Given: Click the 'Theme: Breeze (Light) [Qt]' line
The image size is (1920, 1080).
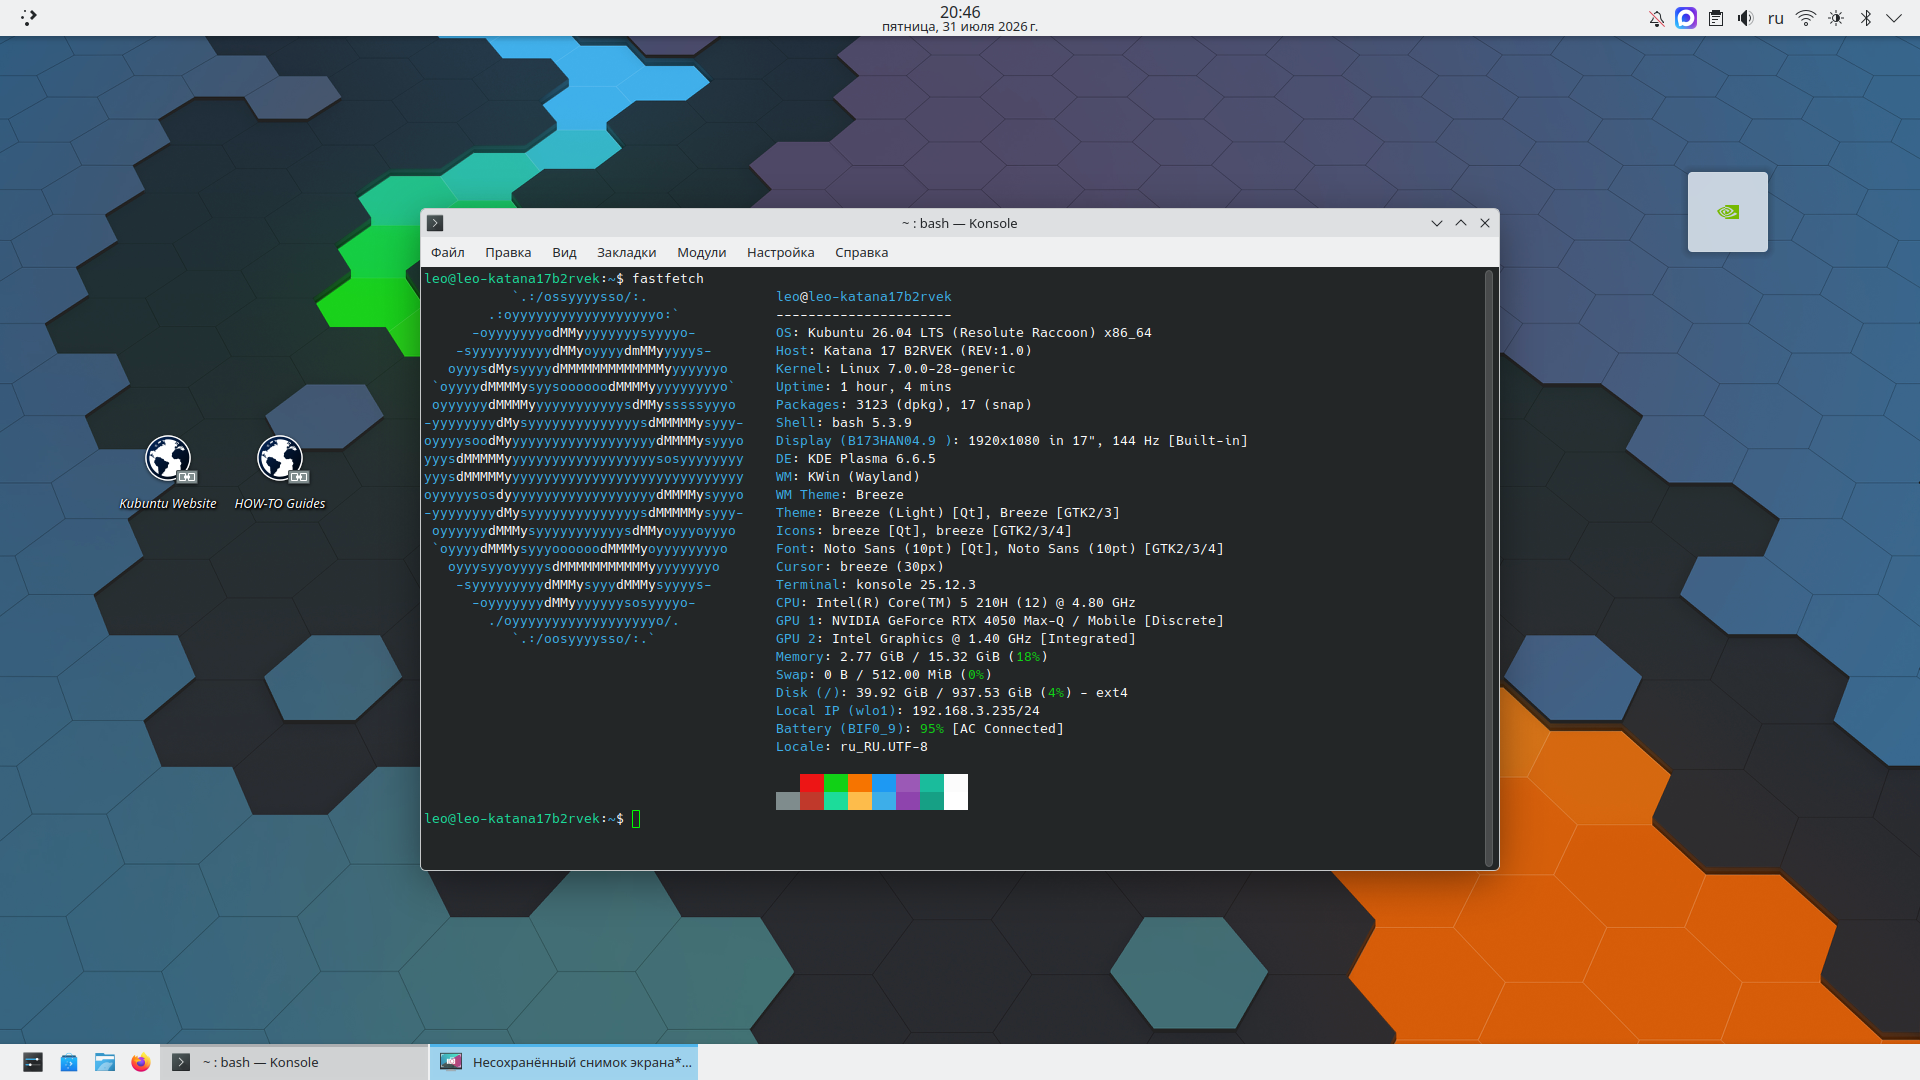Looking at the screenshot, I should pos(948,513).
